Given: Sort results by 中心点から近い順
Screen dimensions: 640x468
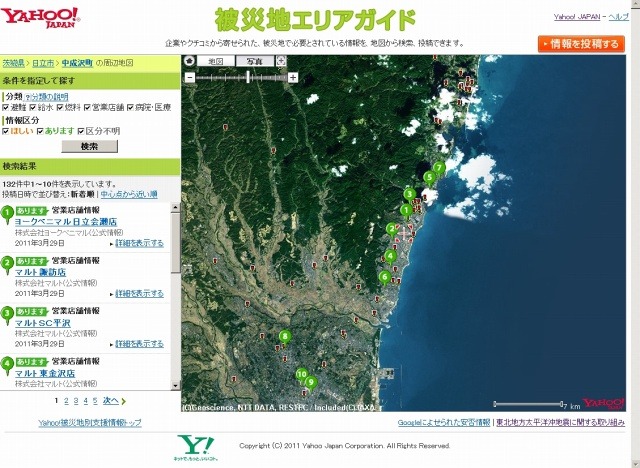Looking at the screenshot, I should click(x=129, y=194).
